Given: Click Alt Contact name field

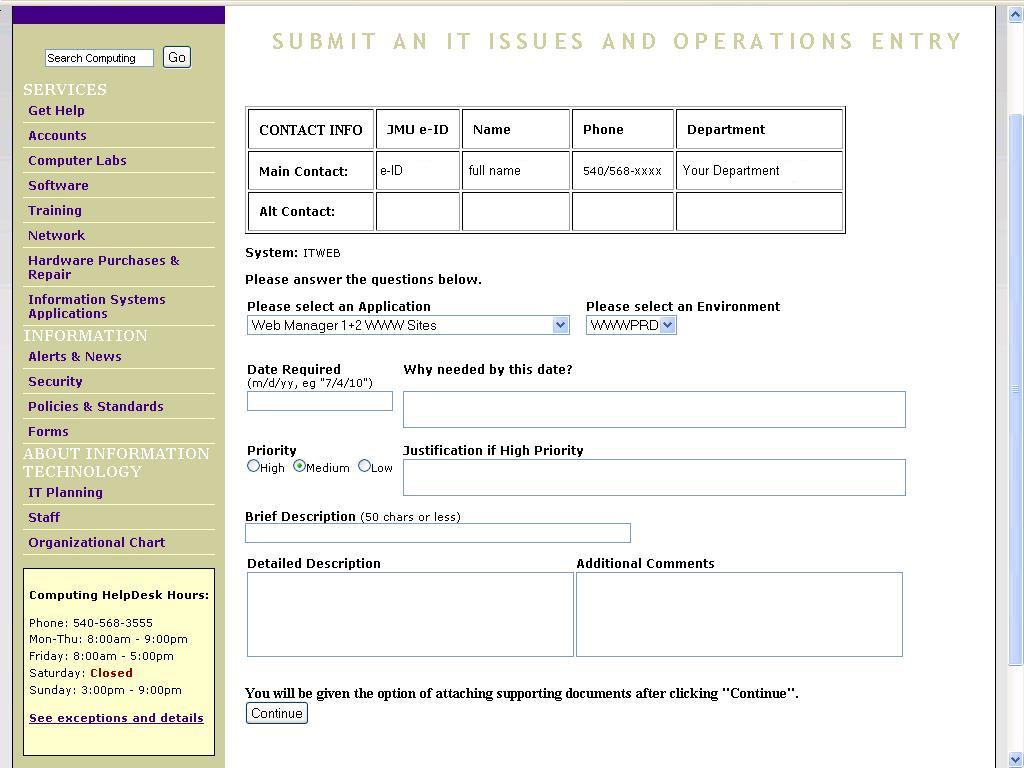Looking at the screenshot, I should point(516,211).
